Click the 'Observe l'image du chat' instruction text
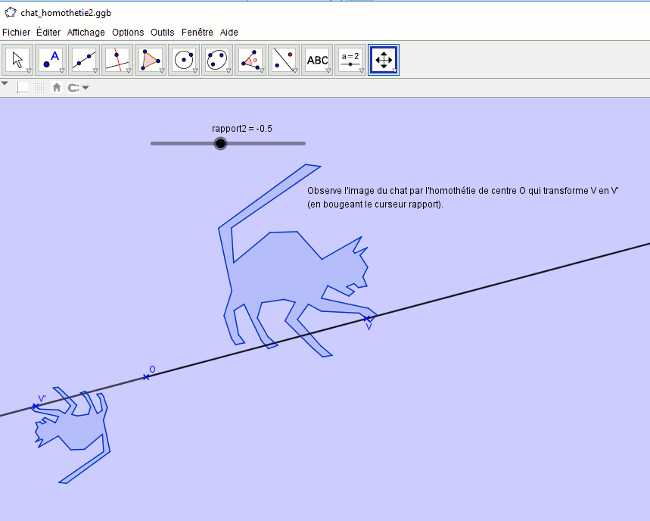 pyautogui.click(x=463, y=191)
